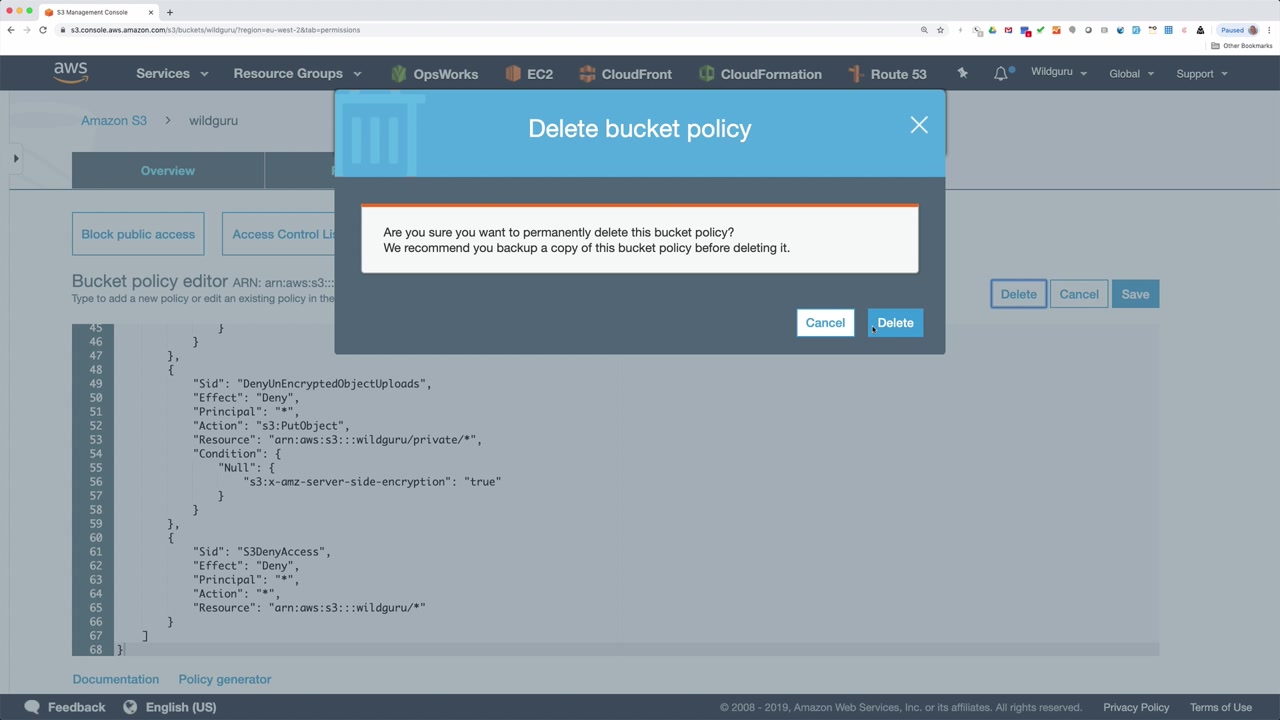1280x720 pixels.
Task: Open the Global region dropdown
Action: coord(1131,74)
